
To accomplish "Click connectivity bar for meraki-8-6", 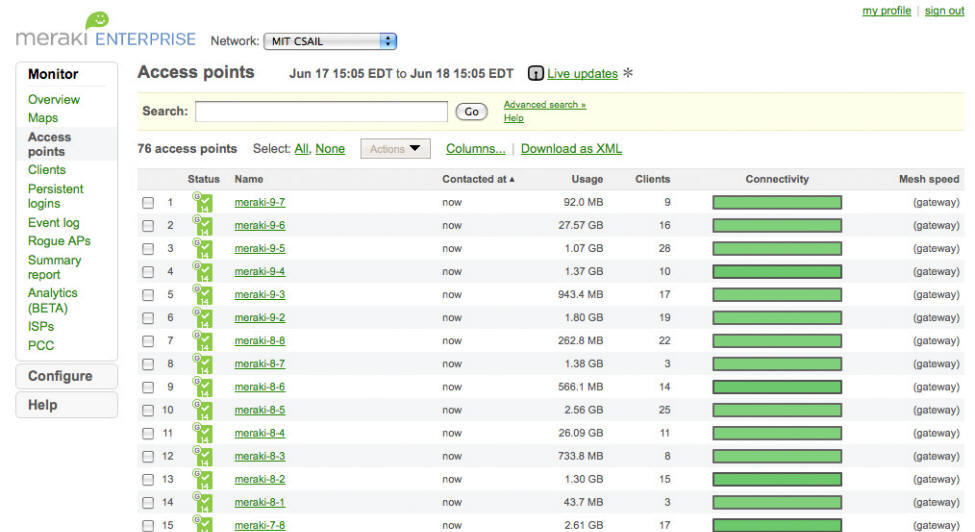I will click(777, 387).
